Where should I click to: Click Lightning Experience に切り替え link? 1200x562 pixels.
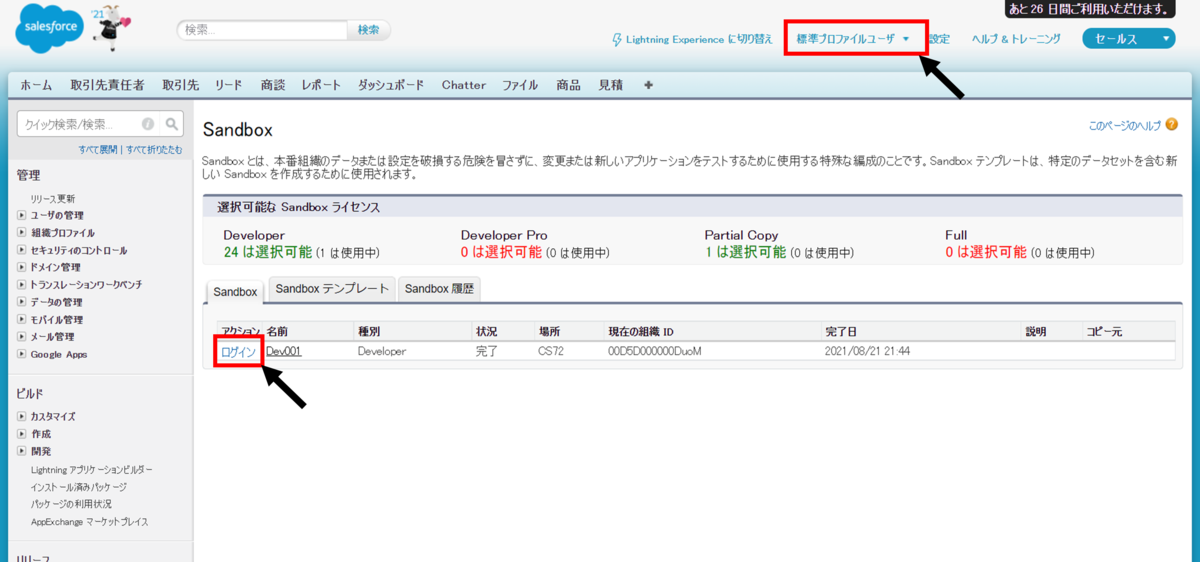click(x=700, y=39)
